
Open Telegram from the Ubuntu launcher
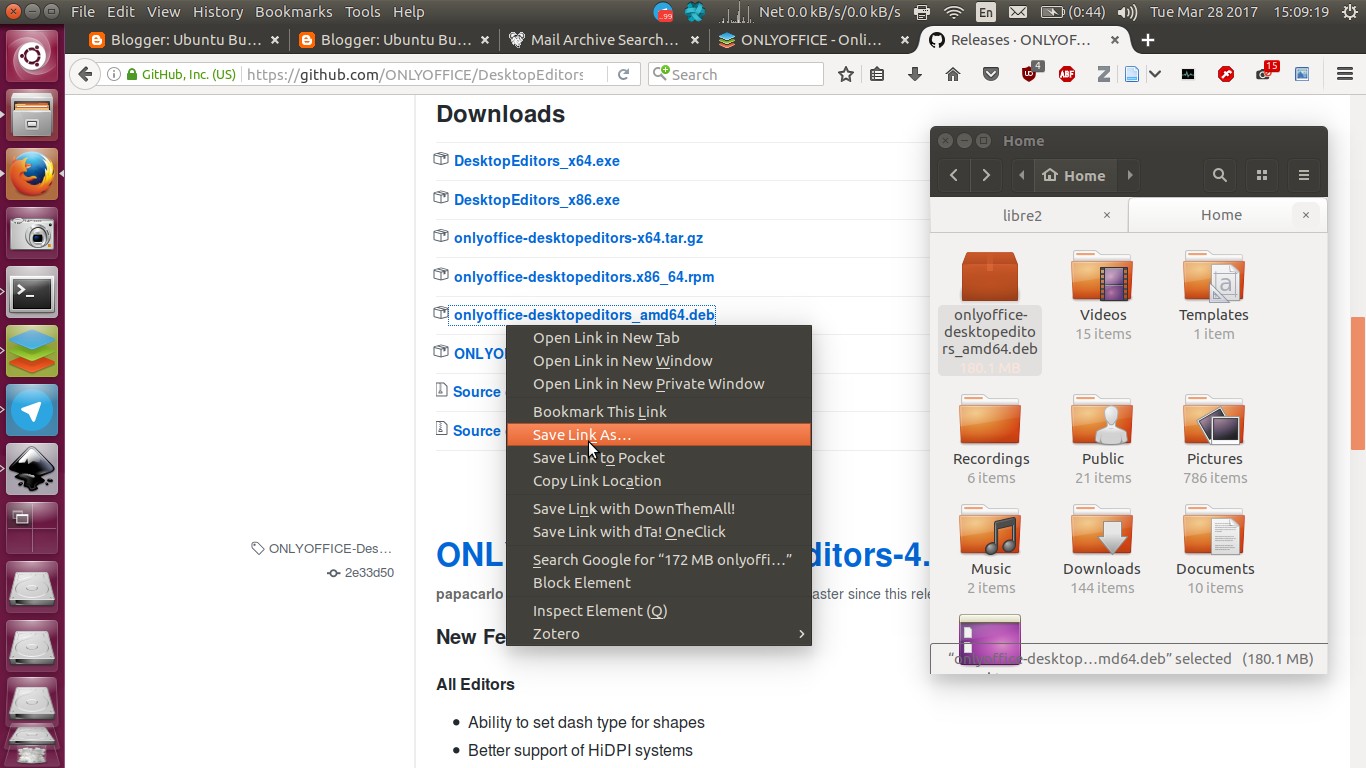[32, 411]
